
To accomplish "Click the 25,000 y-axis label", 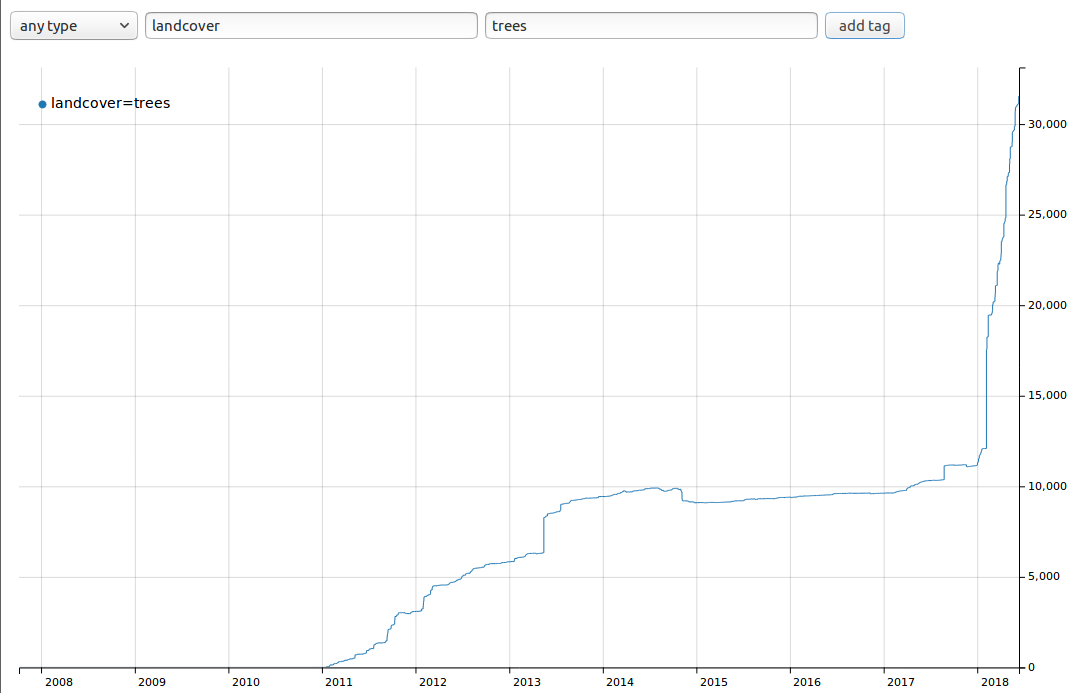I will [x=1047, y=215].
